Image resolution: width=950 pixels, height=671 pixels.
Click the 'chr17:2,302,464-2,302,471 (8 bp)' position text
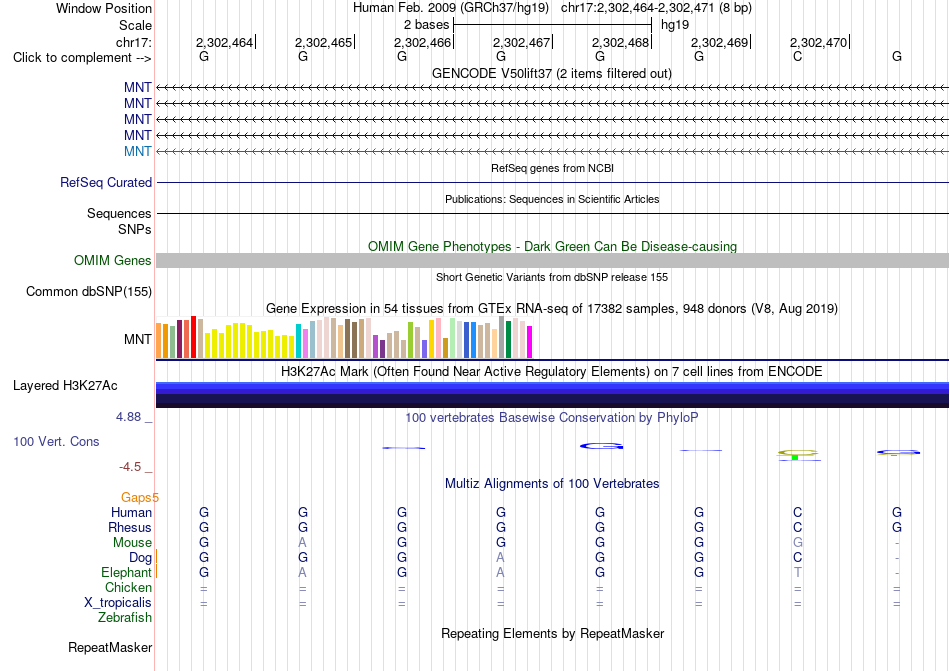pos(656,8)
